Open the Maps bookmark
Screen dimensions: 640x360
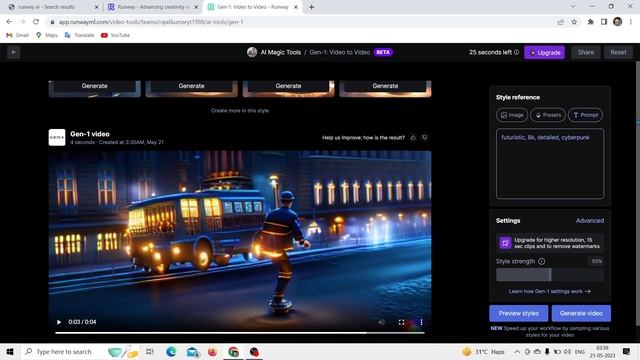point(47,35)
